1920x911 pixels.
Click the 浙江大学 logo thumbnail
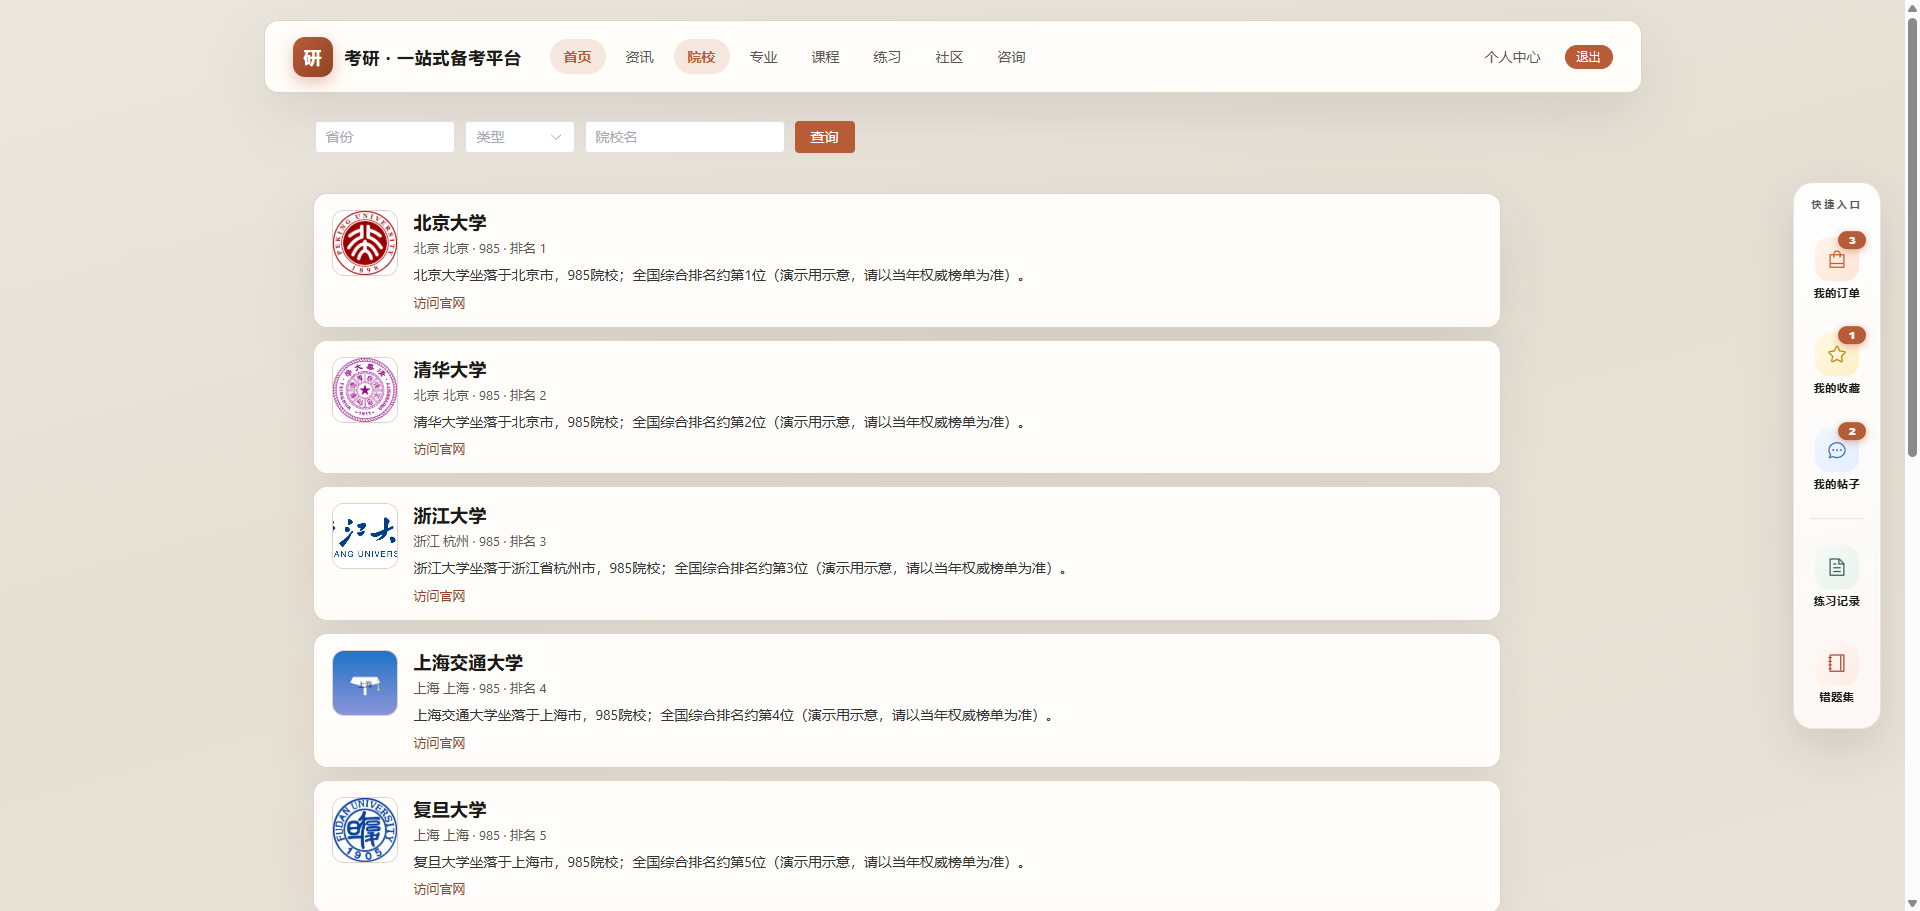pos(365,536)
